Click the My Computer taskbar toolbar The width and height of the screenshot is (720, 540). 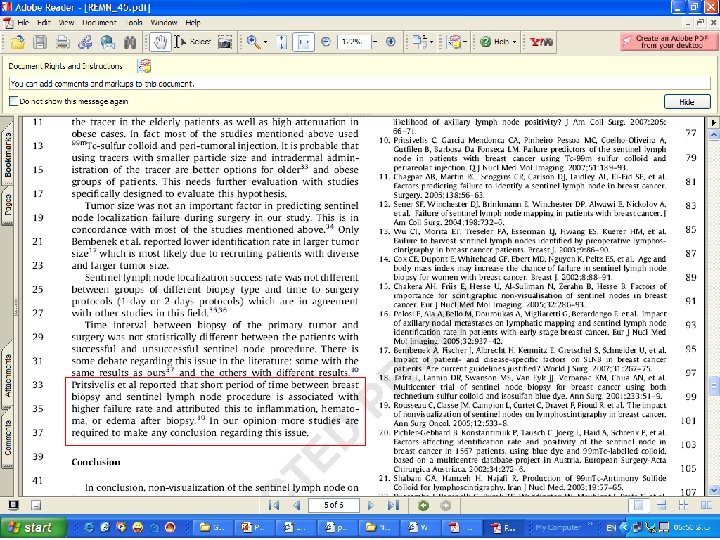(557, 528)
